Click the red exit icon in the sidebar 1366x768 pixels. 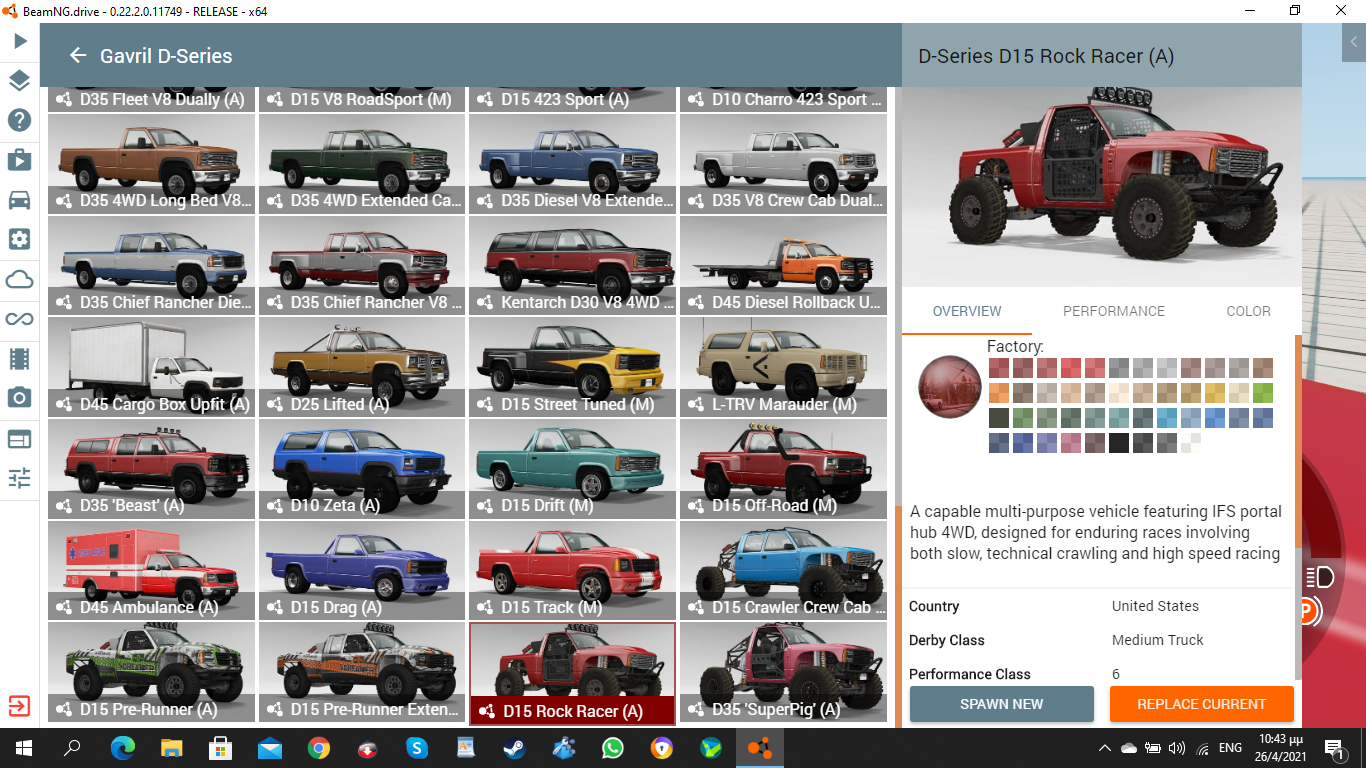click(19, 707)
